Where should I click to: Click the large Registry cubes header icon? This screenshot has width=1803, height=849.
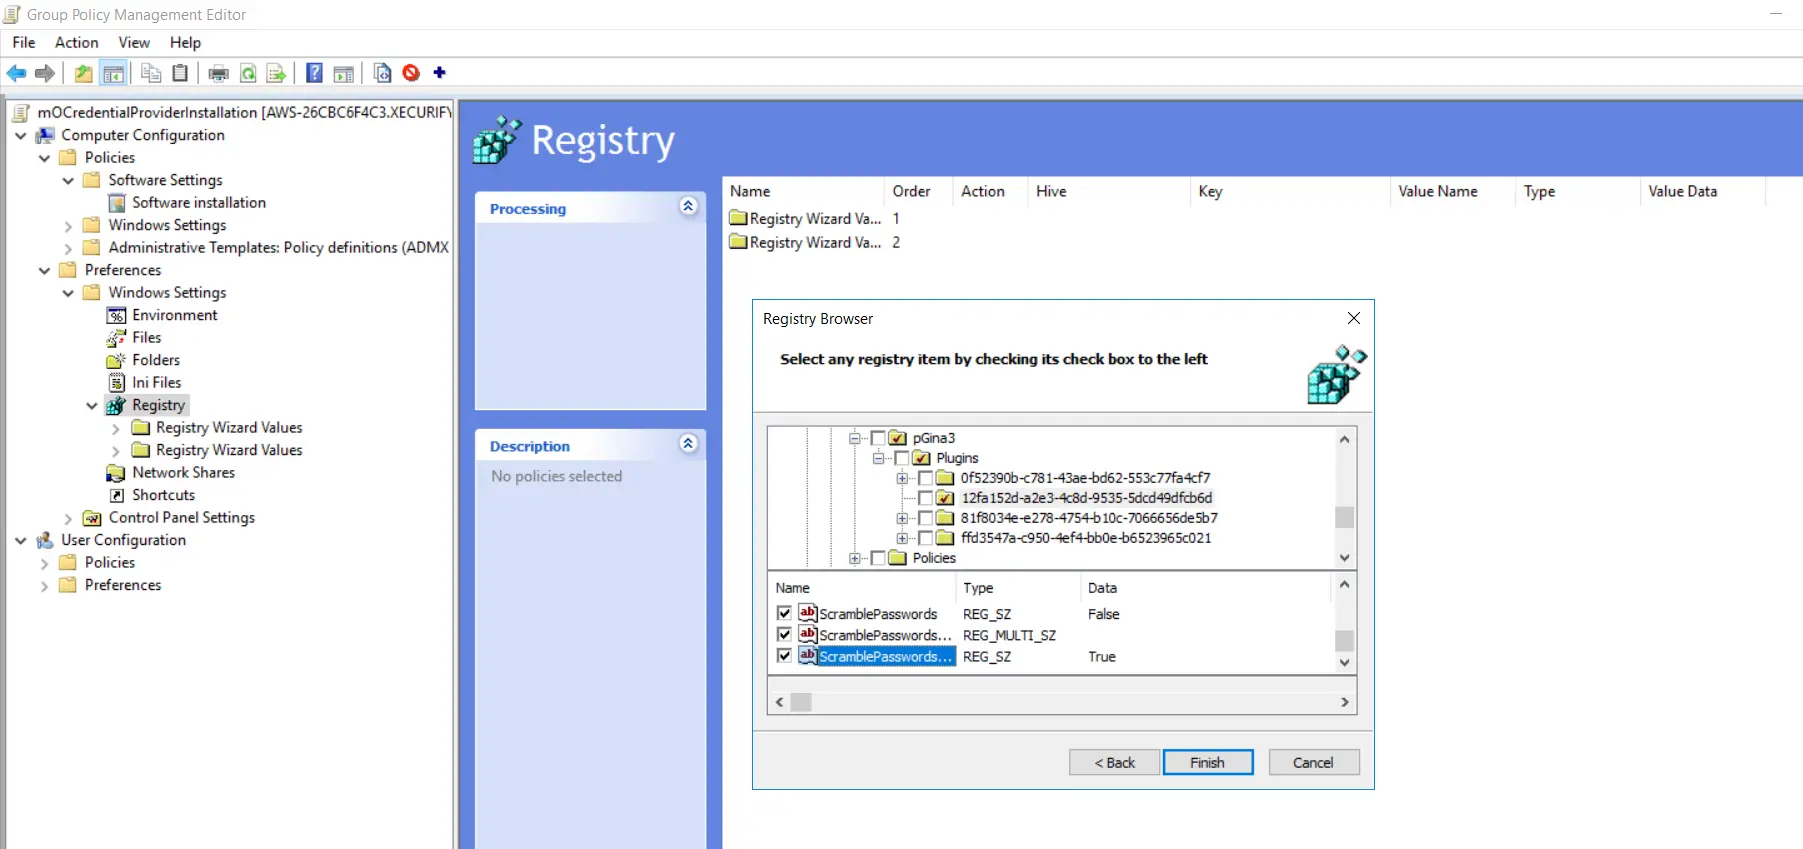coord(497,139)
